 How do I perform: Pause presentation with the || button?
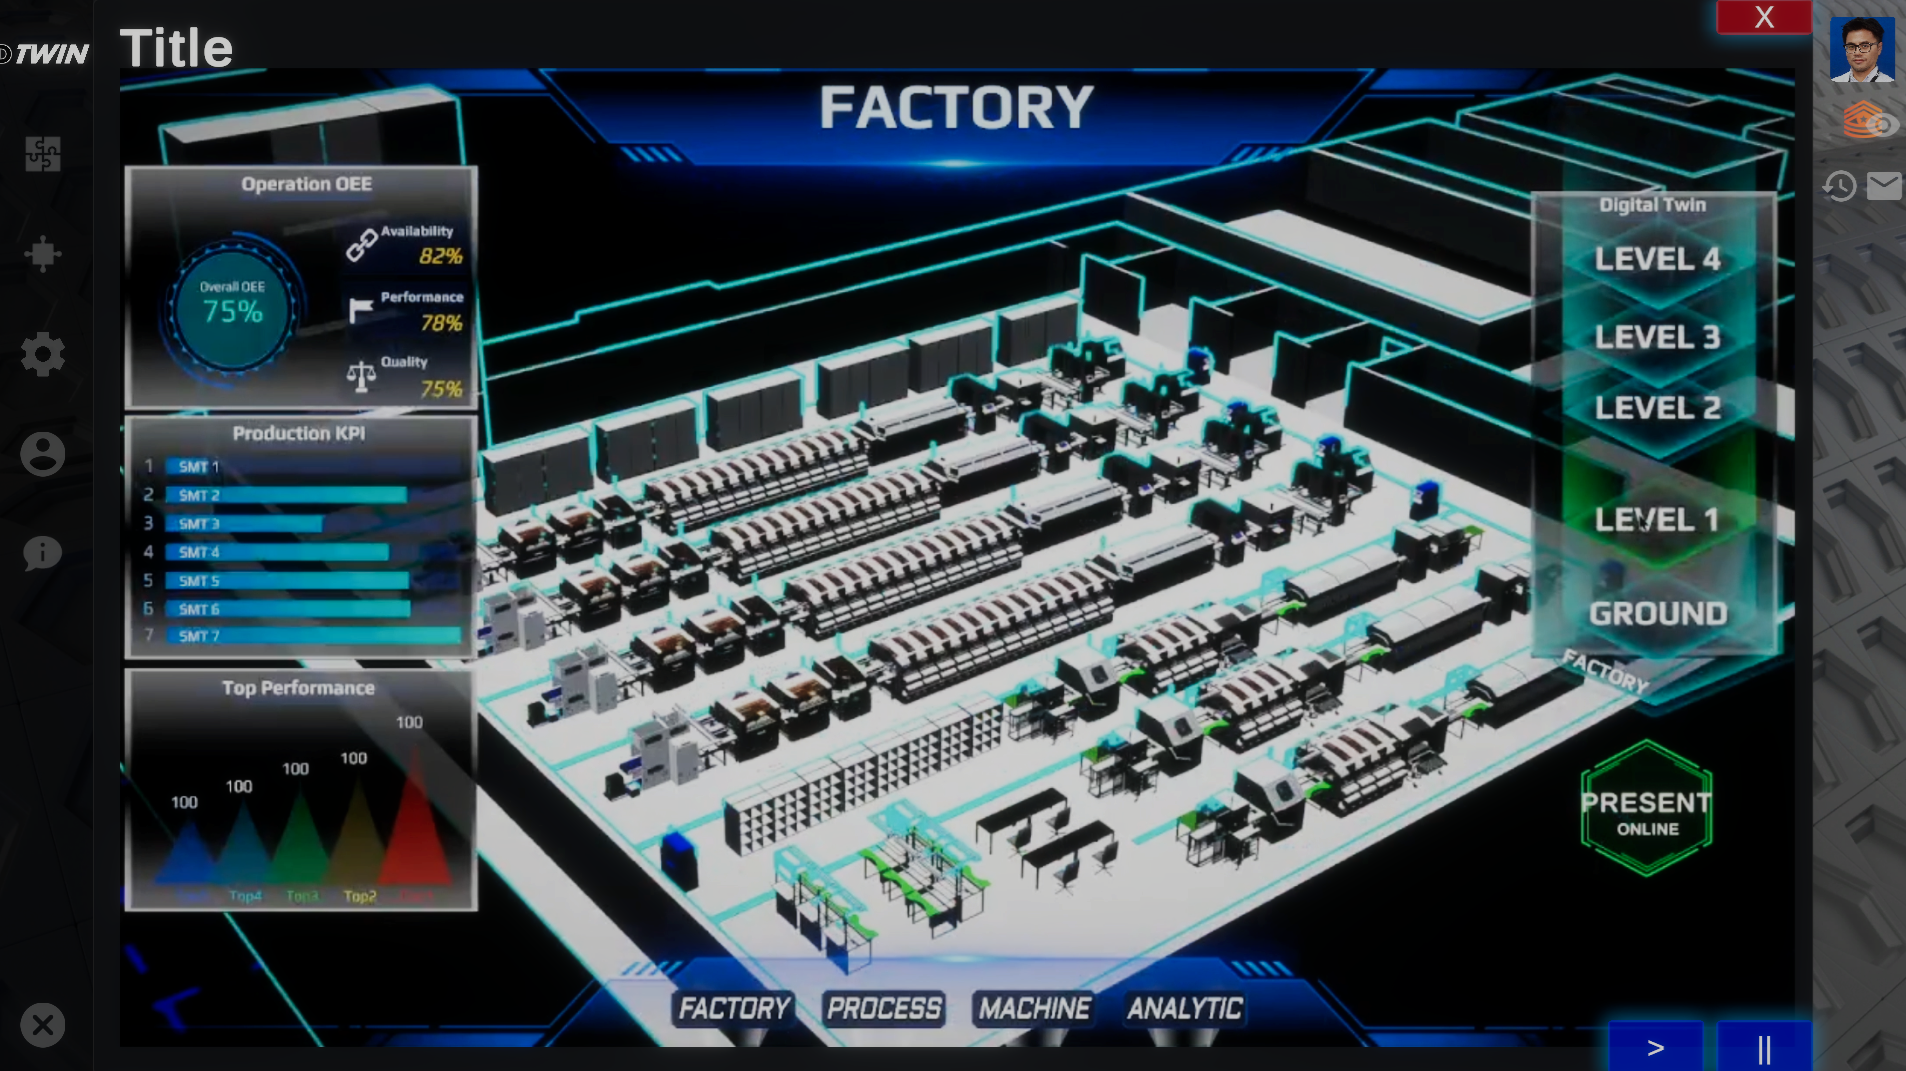click(x=1763, y=1047)
